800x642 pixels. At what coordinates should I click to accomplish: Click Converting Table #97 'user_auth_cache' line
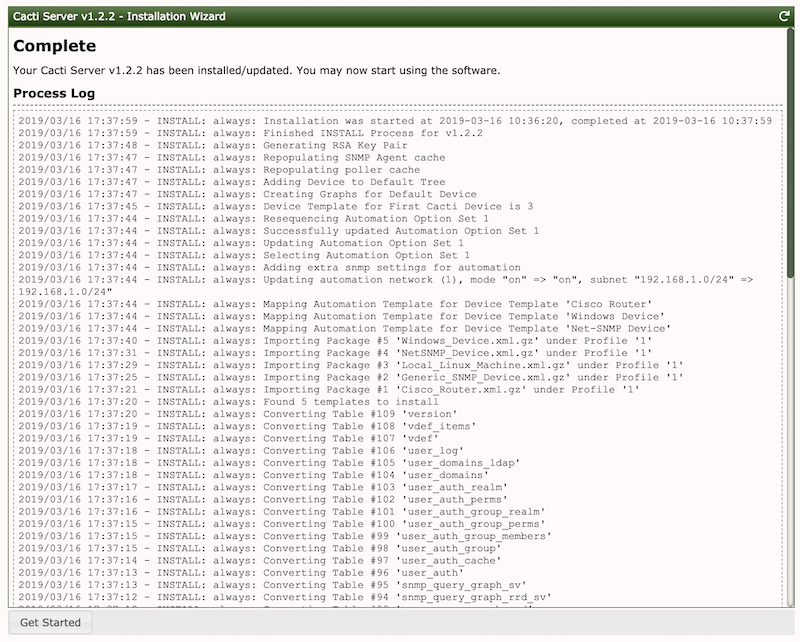[260, 562]
